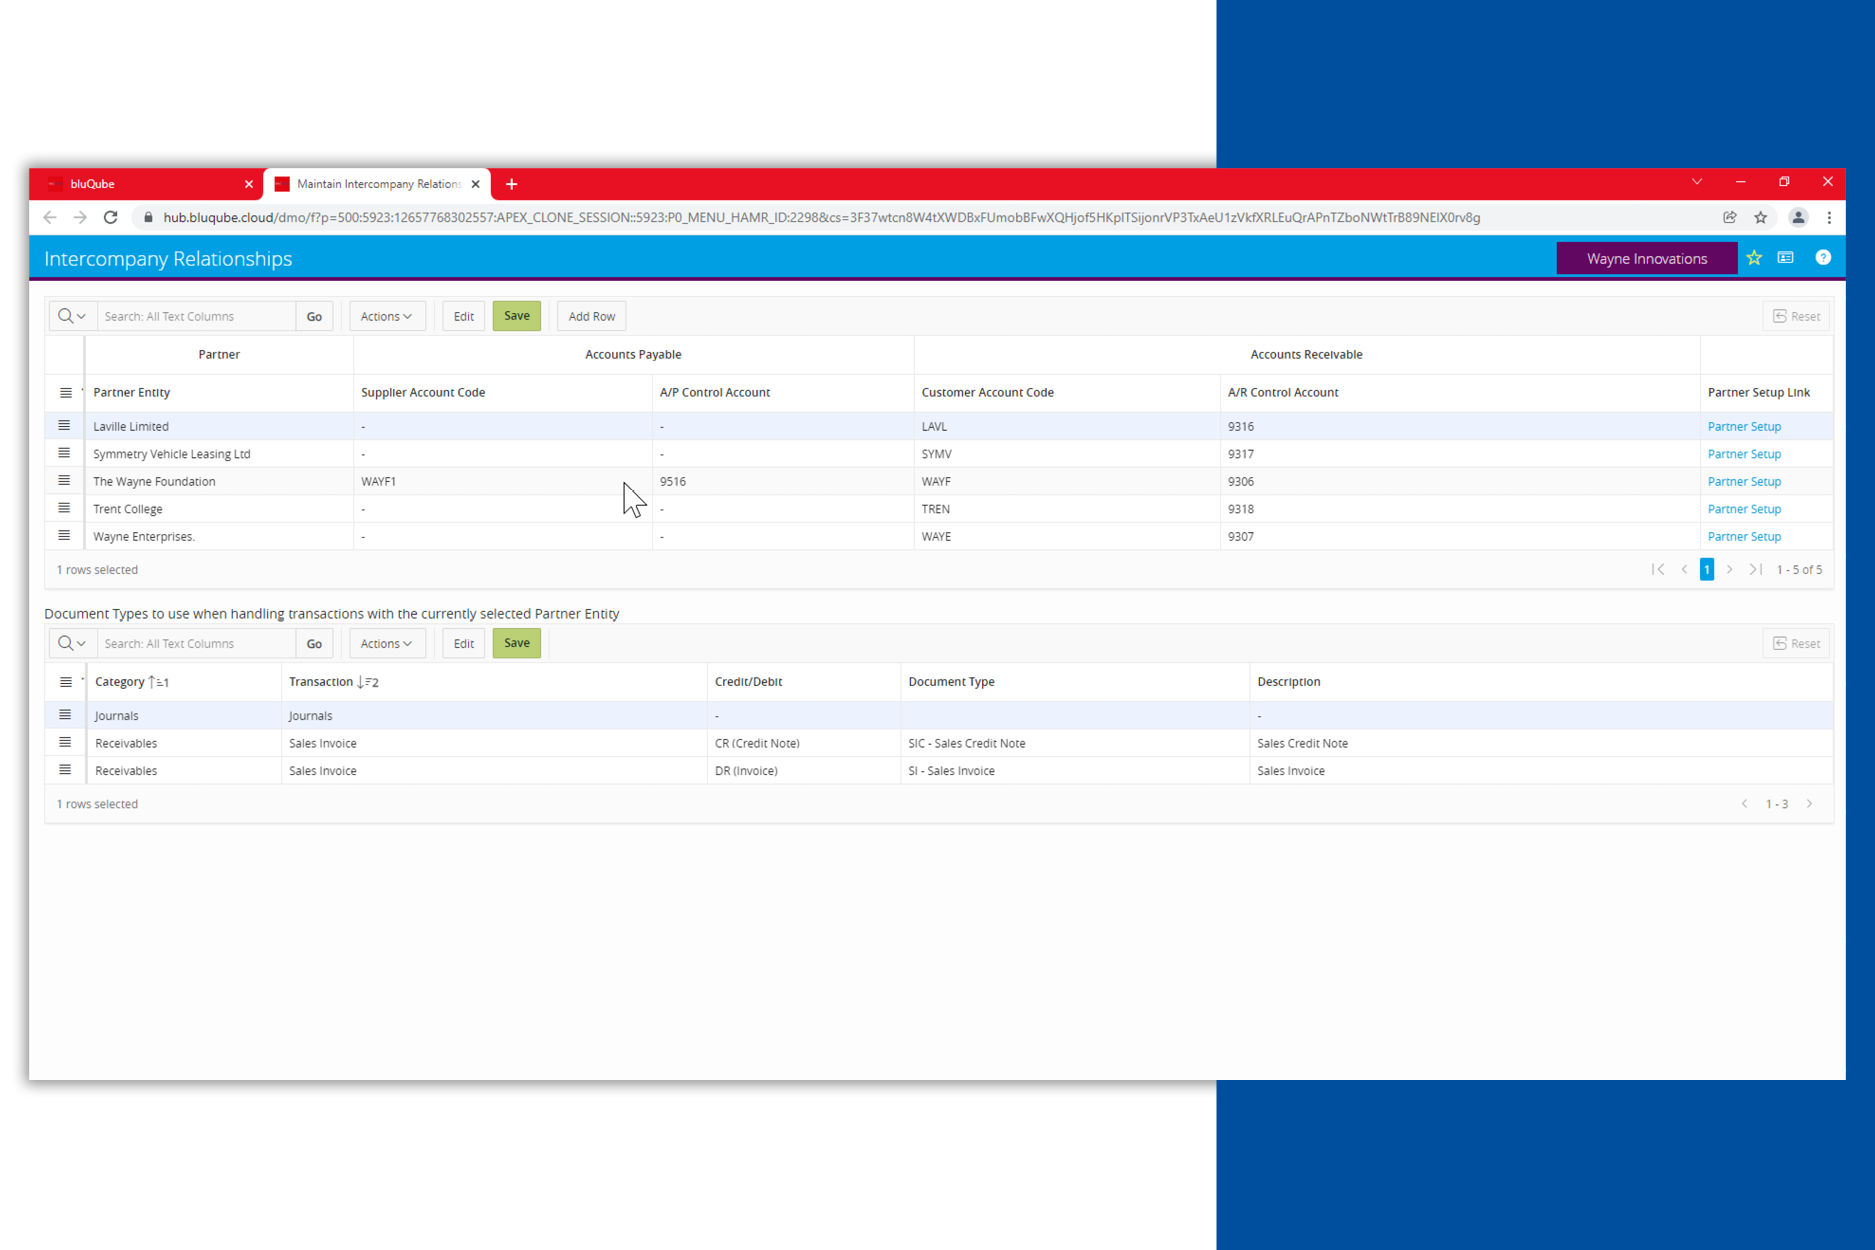
Task: Go back using browser back arrow
Action: [50, 217]
